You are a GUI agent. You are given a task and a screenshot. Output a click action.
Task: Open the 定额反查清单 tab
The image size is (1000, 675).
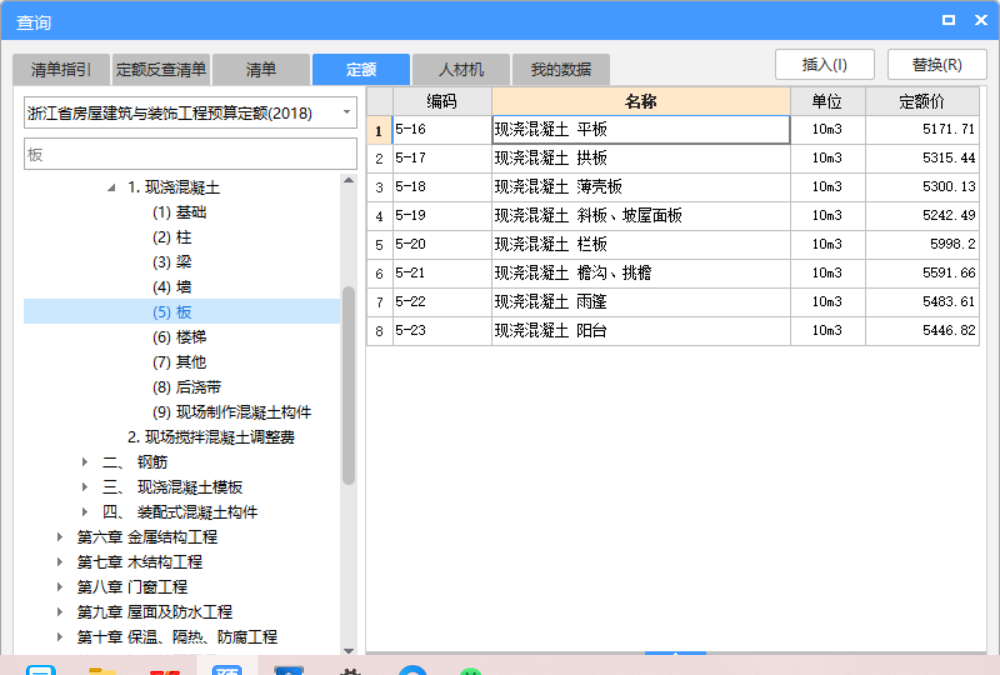pyautogui.click(x=161, y=70)
